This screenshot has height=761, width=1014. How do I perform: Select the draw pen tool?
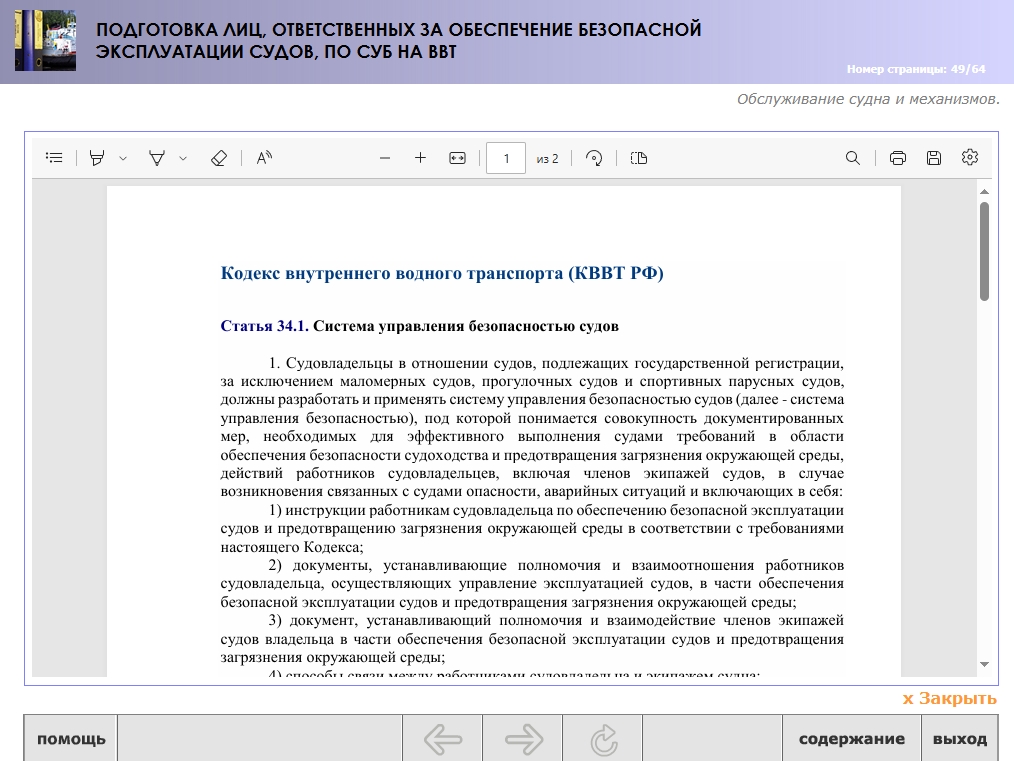coord(157,158)
